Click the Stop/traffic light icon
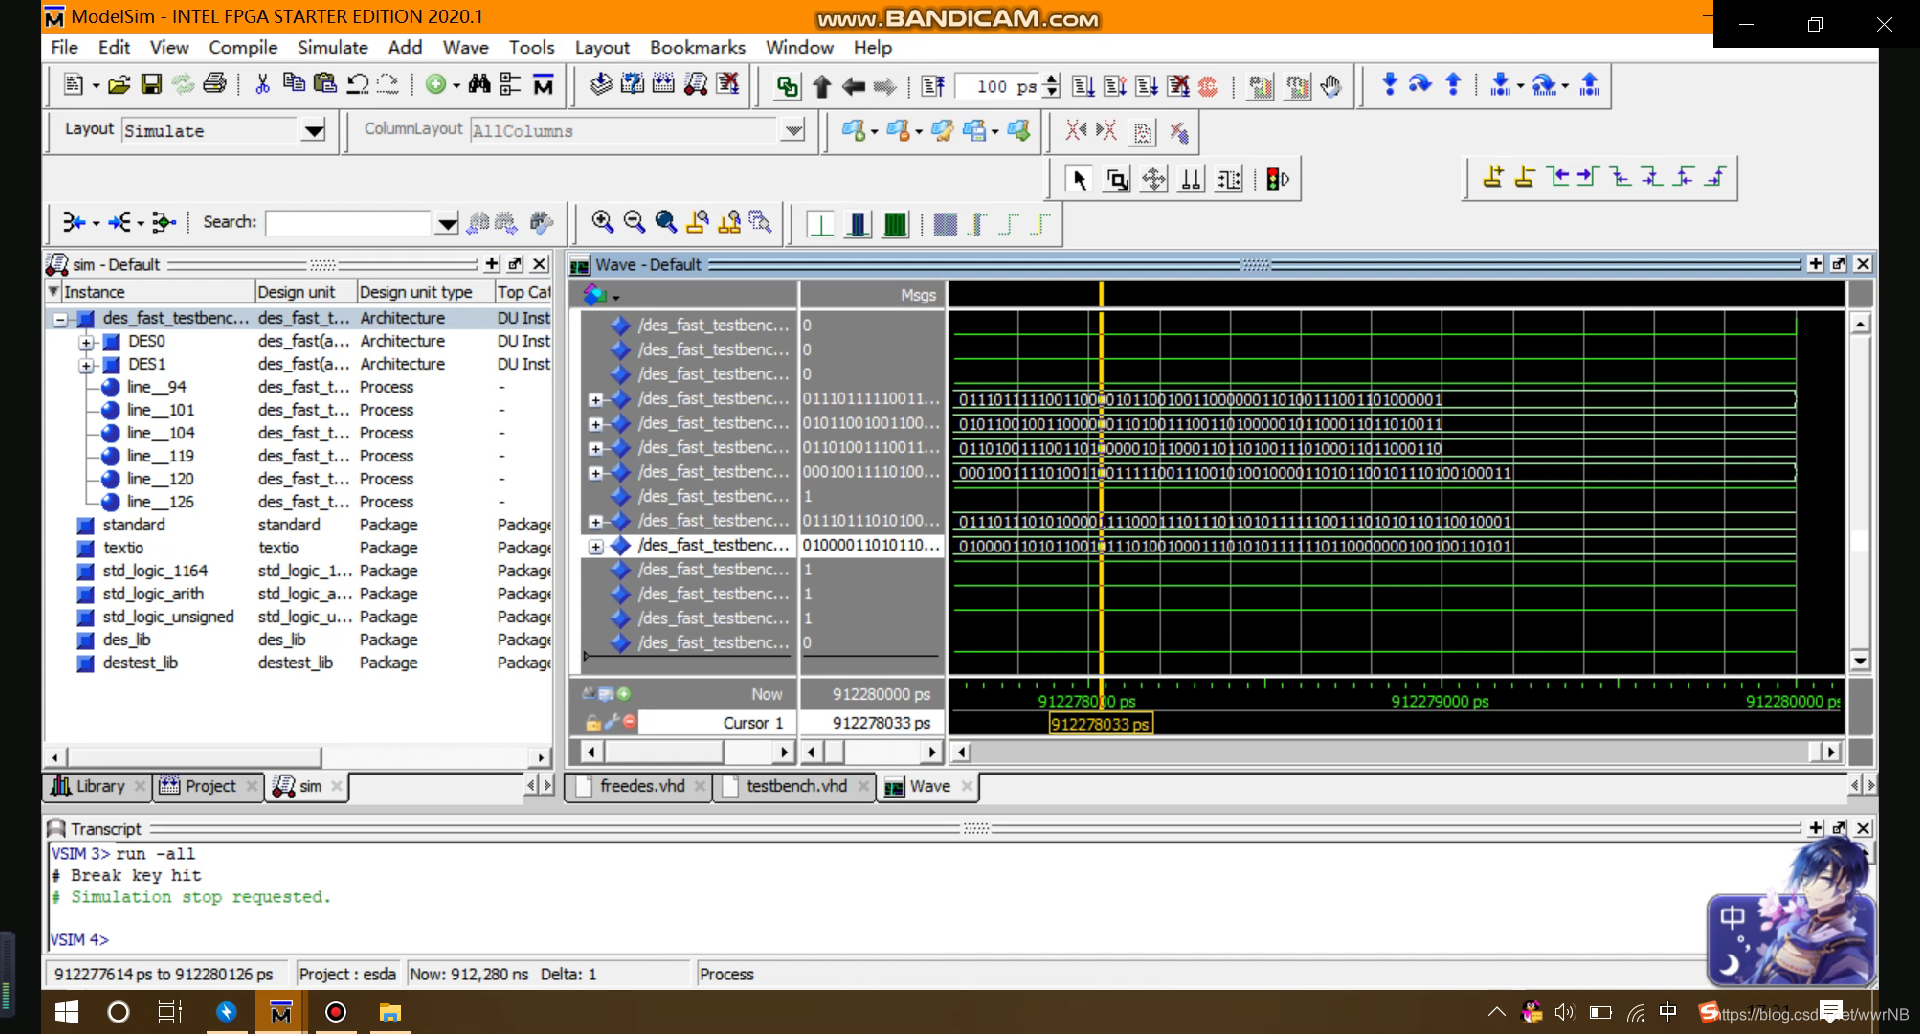Screen dimensions: 1920x1034 click(x=1278, y=180)
